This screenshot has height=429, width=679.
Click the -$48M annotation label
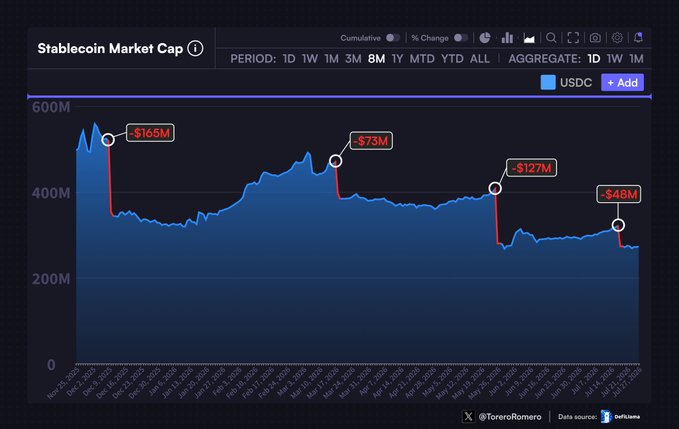619,194
